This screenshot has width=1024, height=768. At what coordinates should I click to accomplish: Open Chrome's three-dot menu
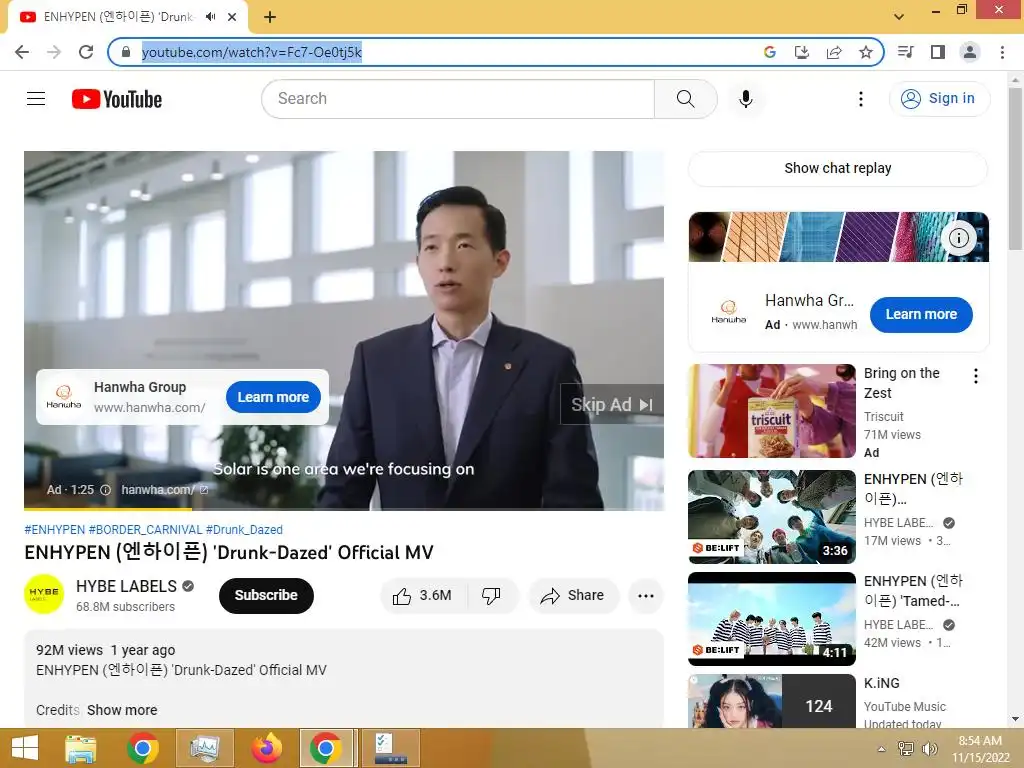[1002, 52]
